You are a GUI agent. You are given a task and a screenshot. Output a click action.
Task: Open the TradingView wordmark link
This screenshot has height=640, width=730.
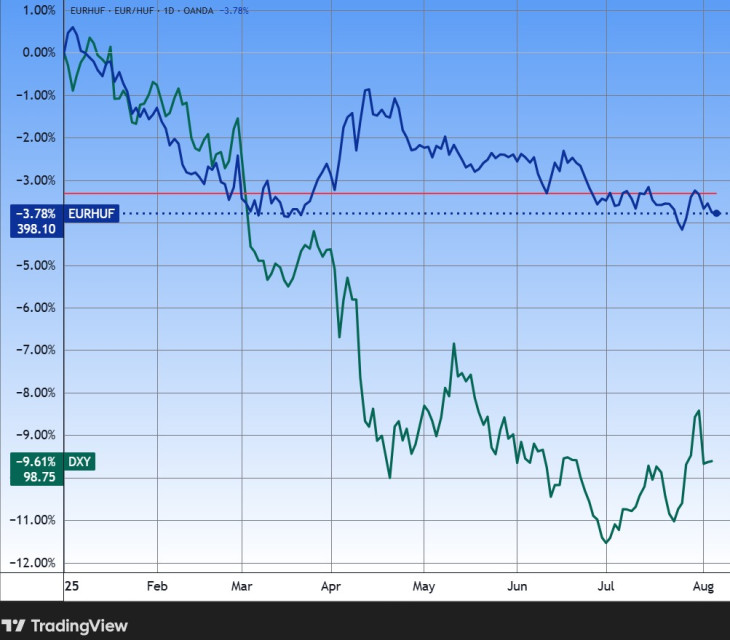click(x=79, y=626)
